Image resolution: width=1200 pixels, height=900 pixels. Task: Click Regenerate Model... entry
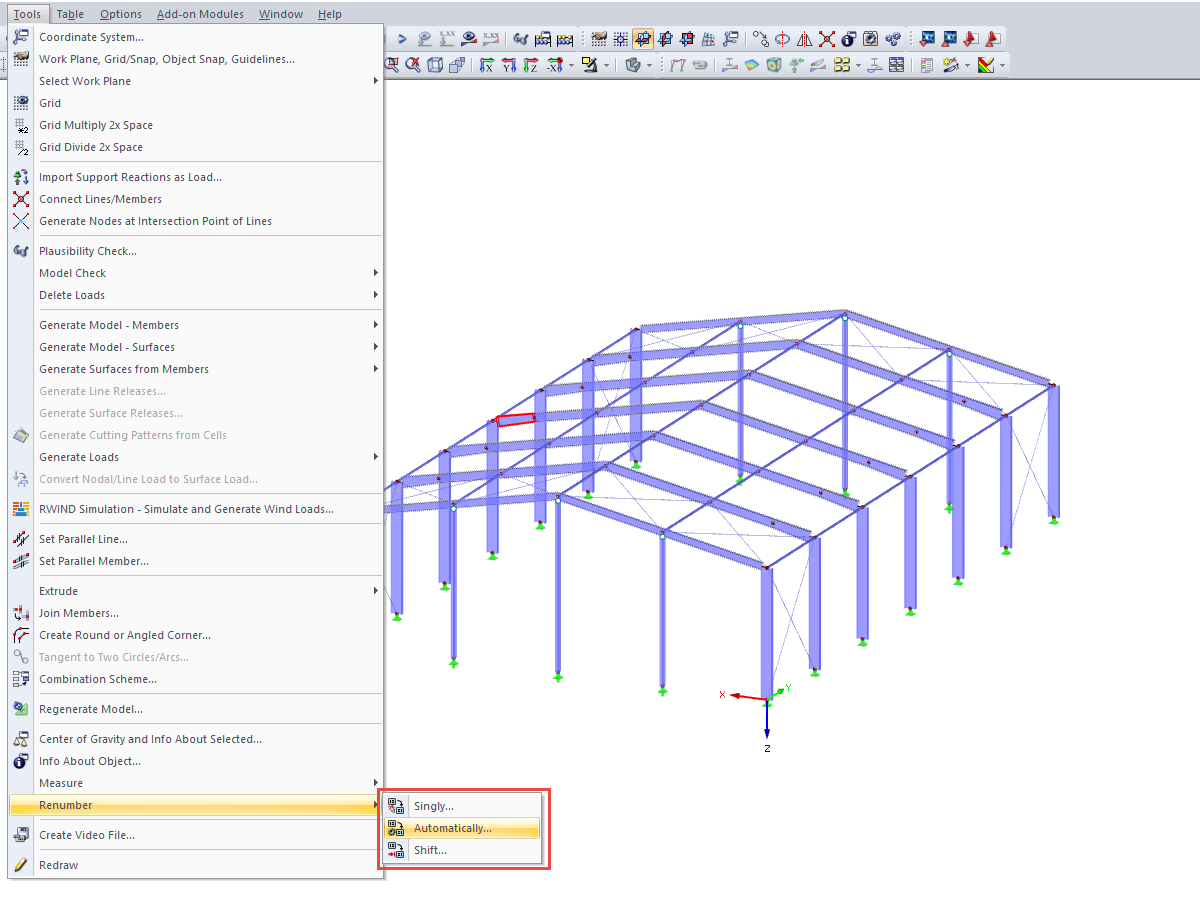click(x=195, y=709)
